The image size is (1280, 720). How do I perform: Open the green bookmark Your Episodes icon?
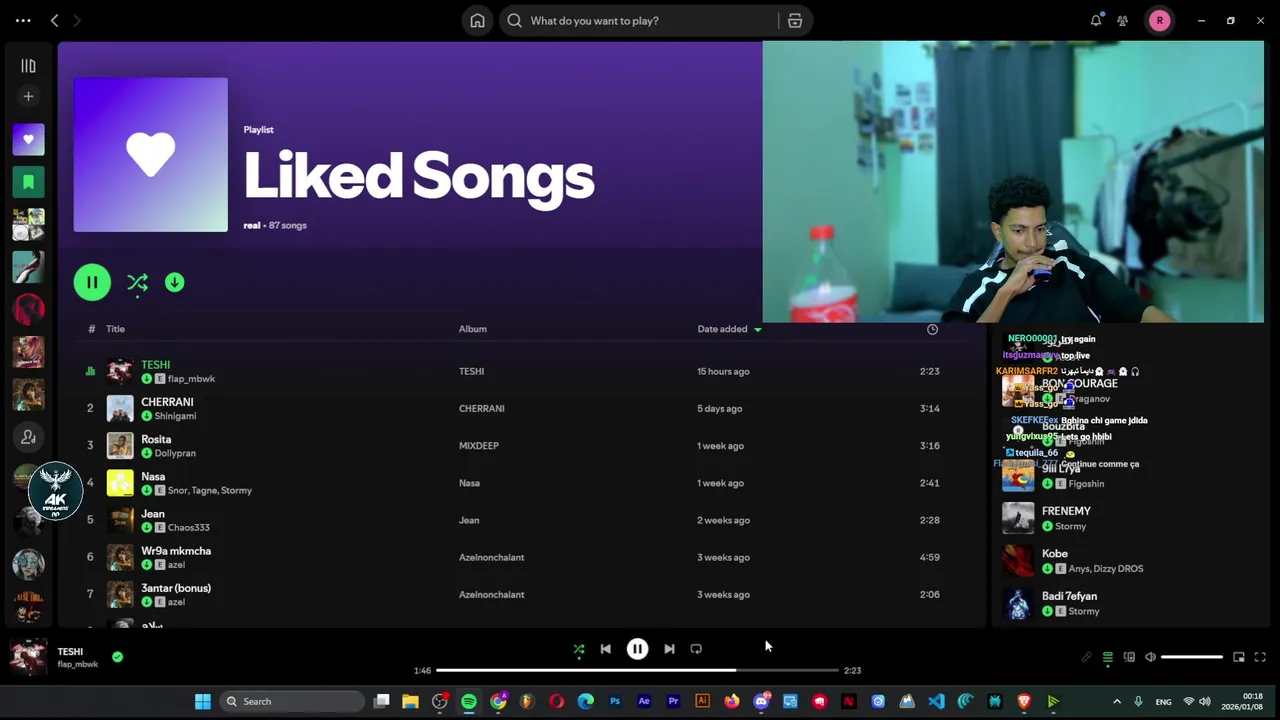pyautogui.click(x=28, y=182)
